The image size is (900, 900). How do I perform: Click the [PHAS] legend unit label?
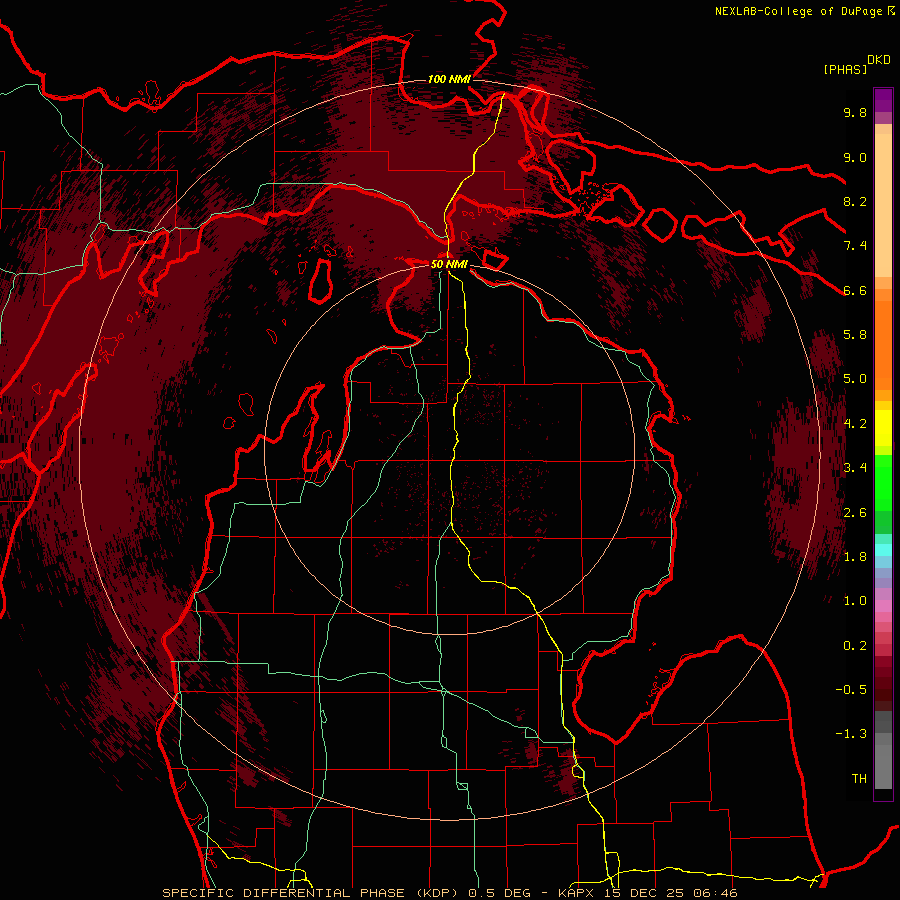(x=845, y=70)
